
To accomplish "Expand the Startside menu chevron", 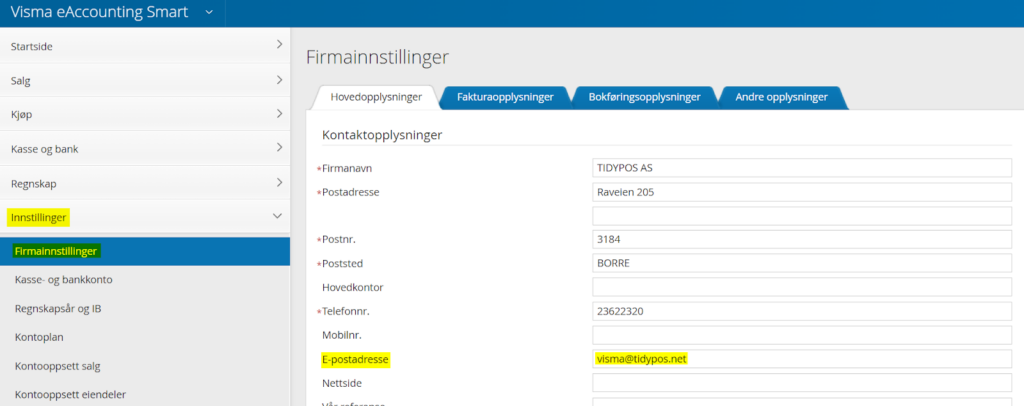I will tap(279, 45).
